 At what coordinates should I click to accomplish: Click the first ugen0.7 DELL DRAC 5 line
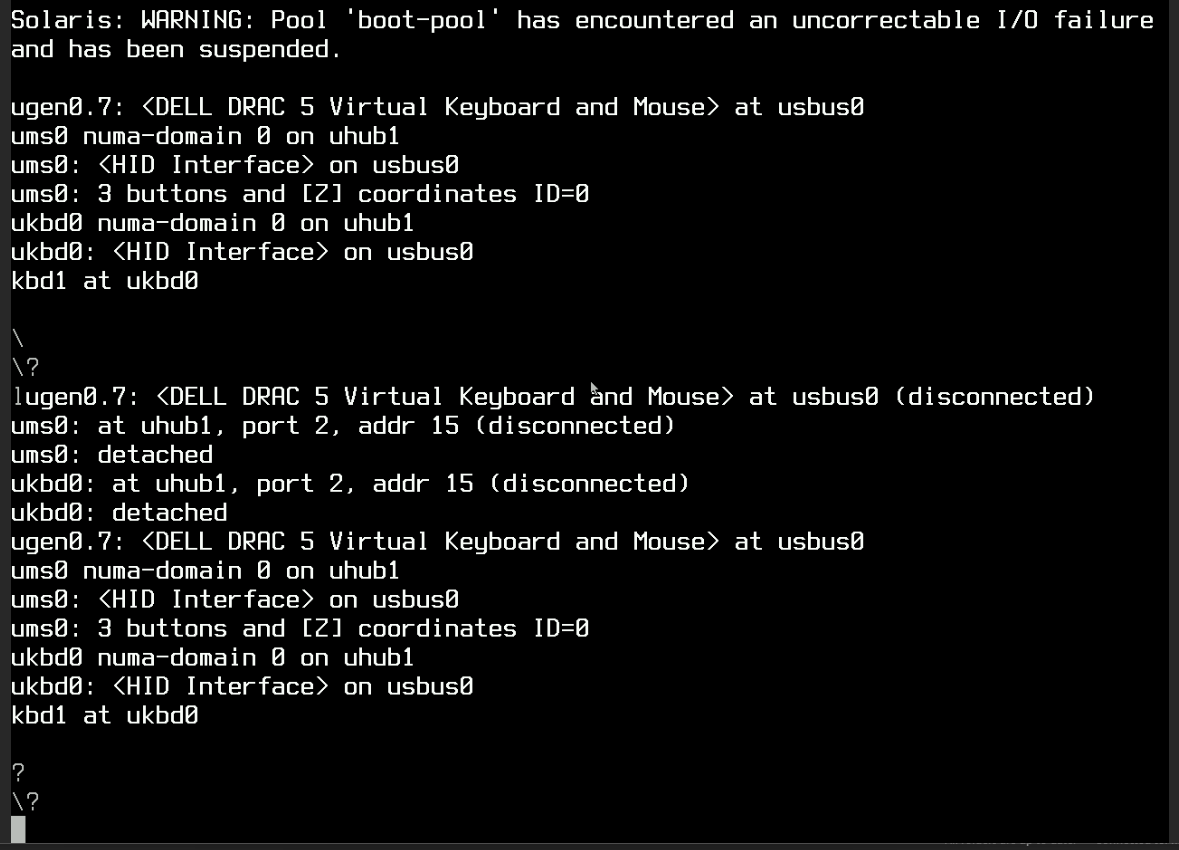coord(437,107)
